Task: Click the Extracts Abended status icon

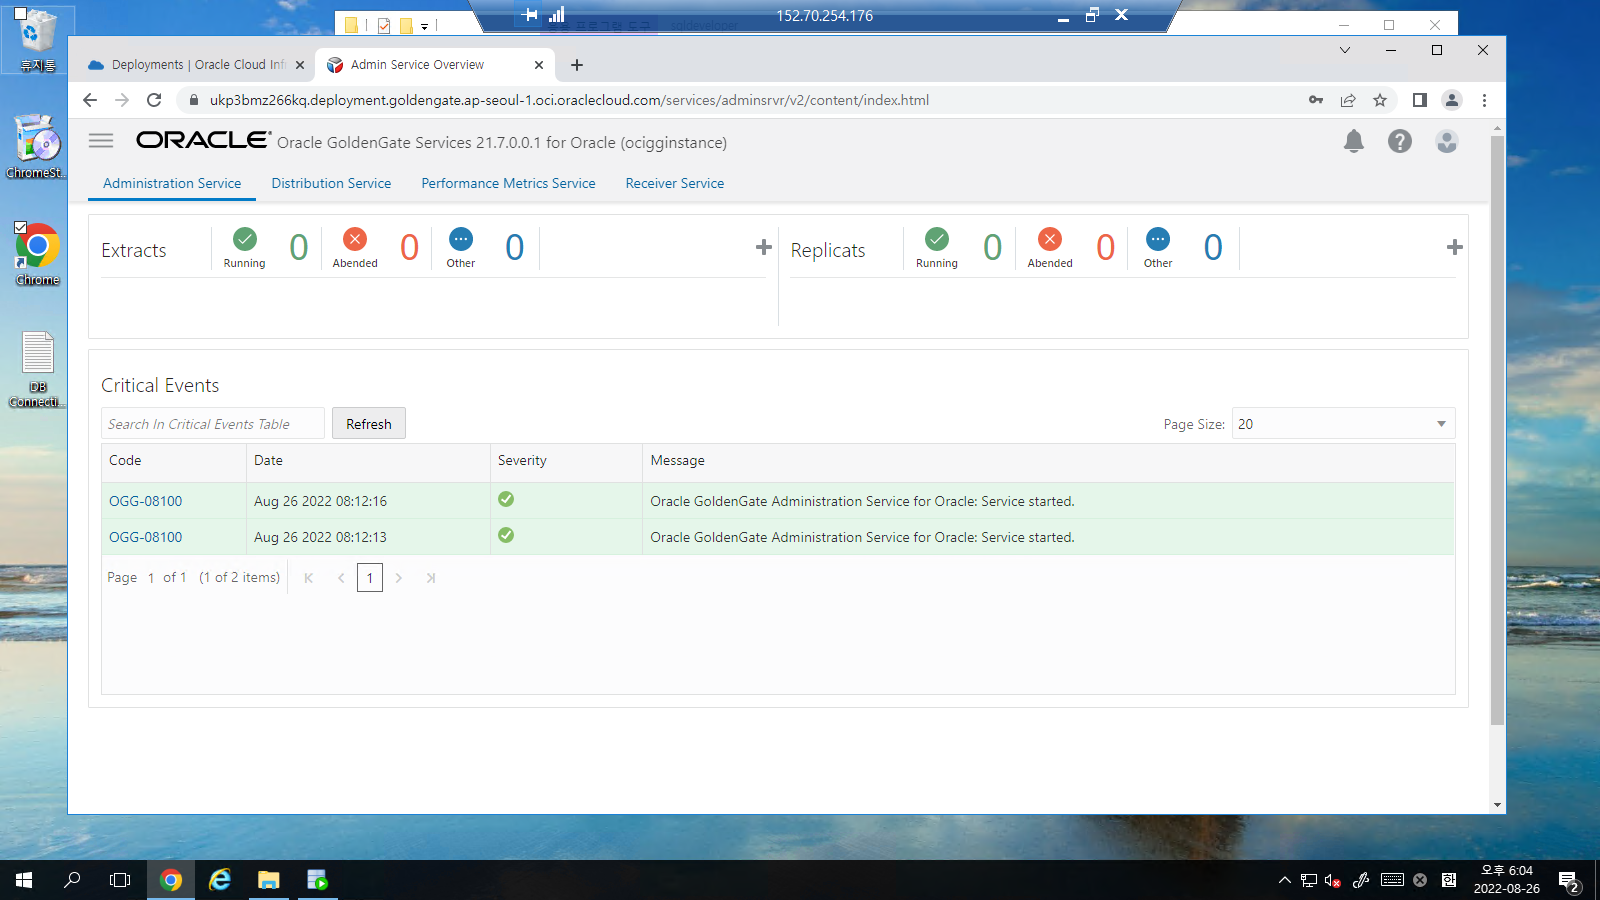Action: [x=355, y=239]
